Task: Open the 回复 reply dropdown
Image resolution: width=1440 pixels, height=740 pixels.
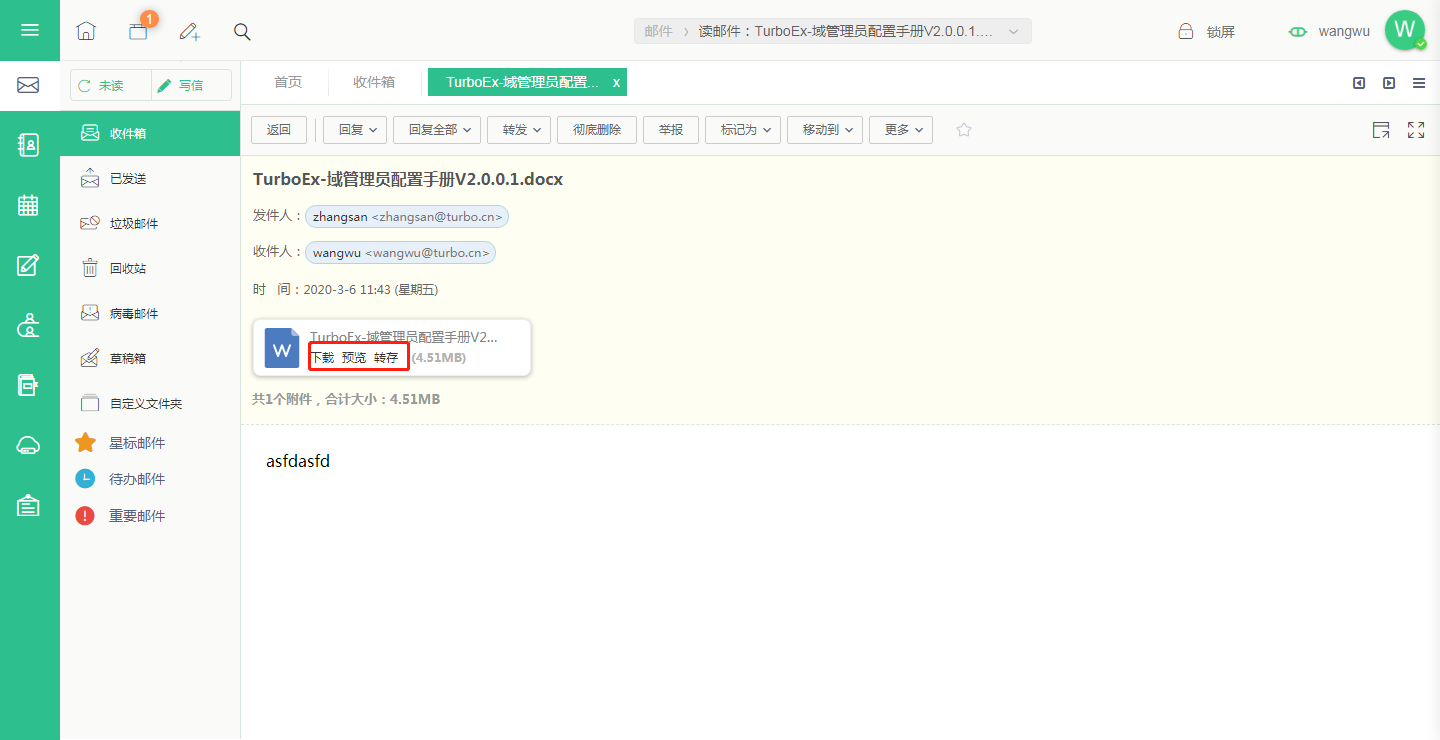Action: 355,130
